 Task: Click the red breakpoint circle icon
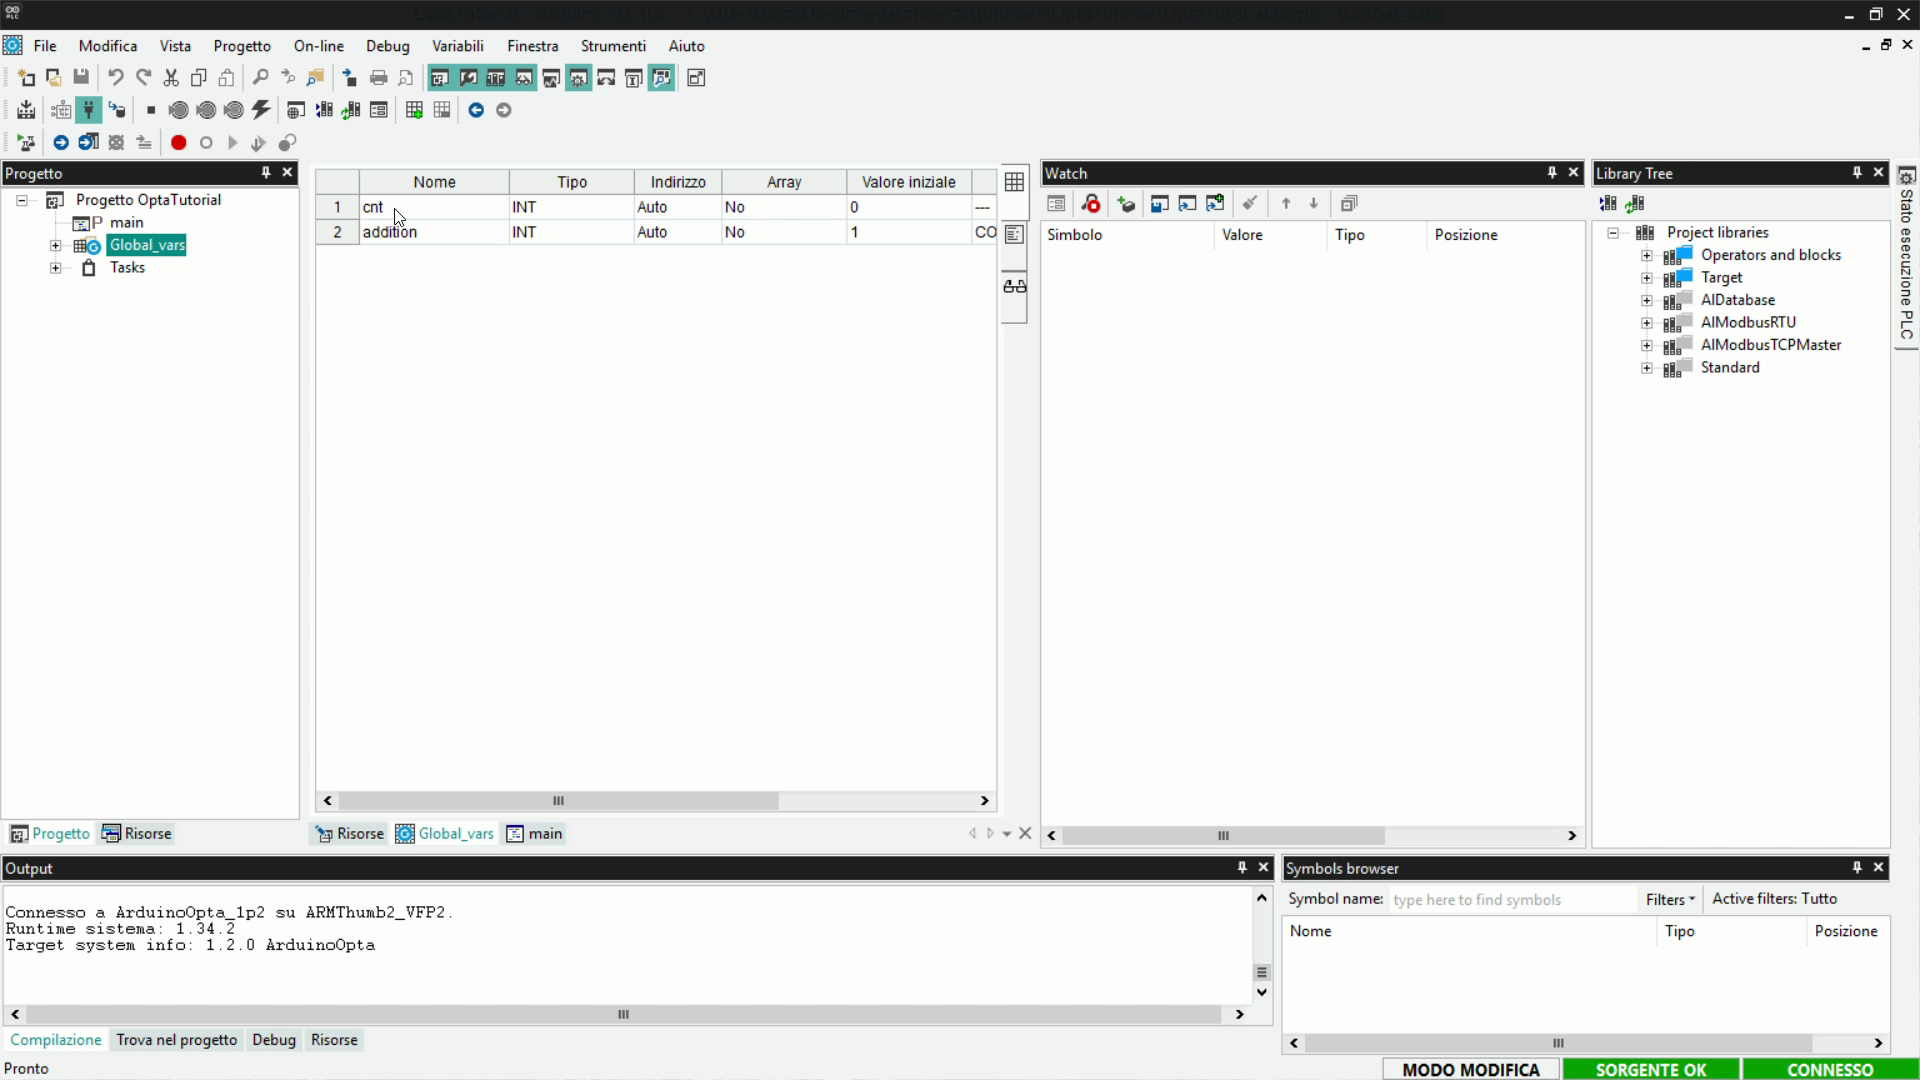(178, 143)
